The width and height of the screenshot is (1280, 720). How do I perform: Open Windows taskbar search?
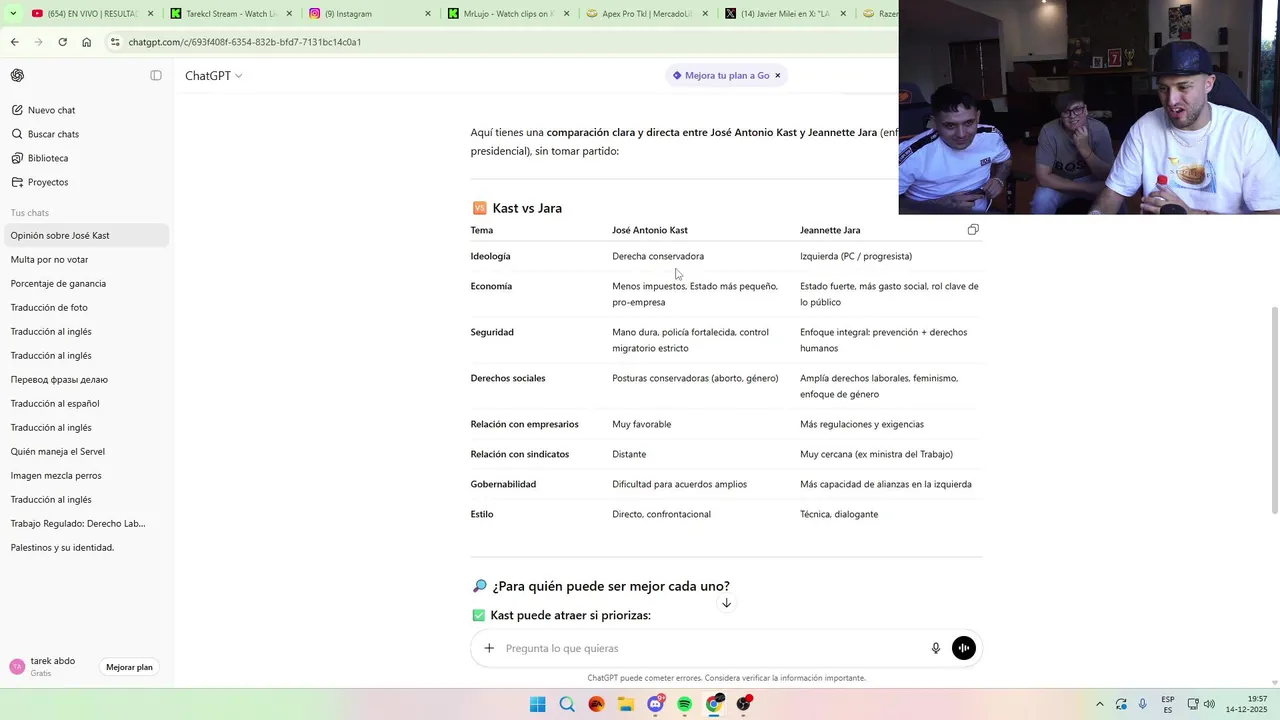point(567,704)
